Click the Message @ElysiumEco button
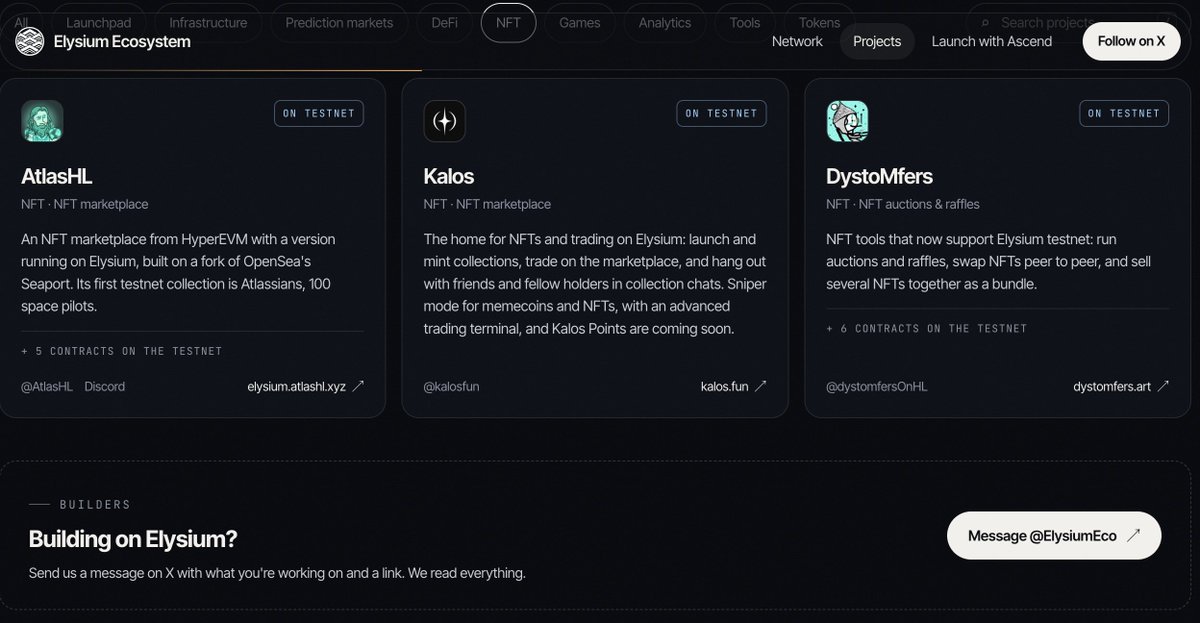1200x623 pixels. pos(1054,535)
